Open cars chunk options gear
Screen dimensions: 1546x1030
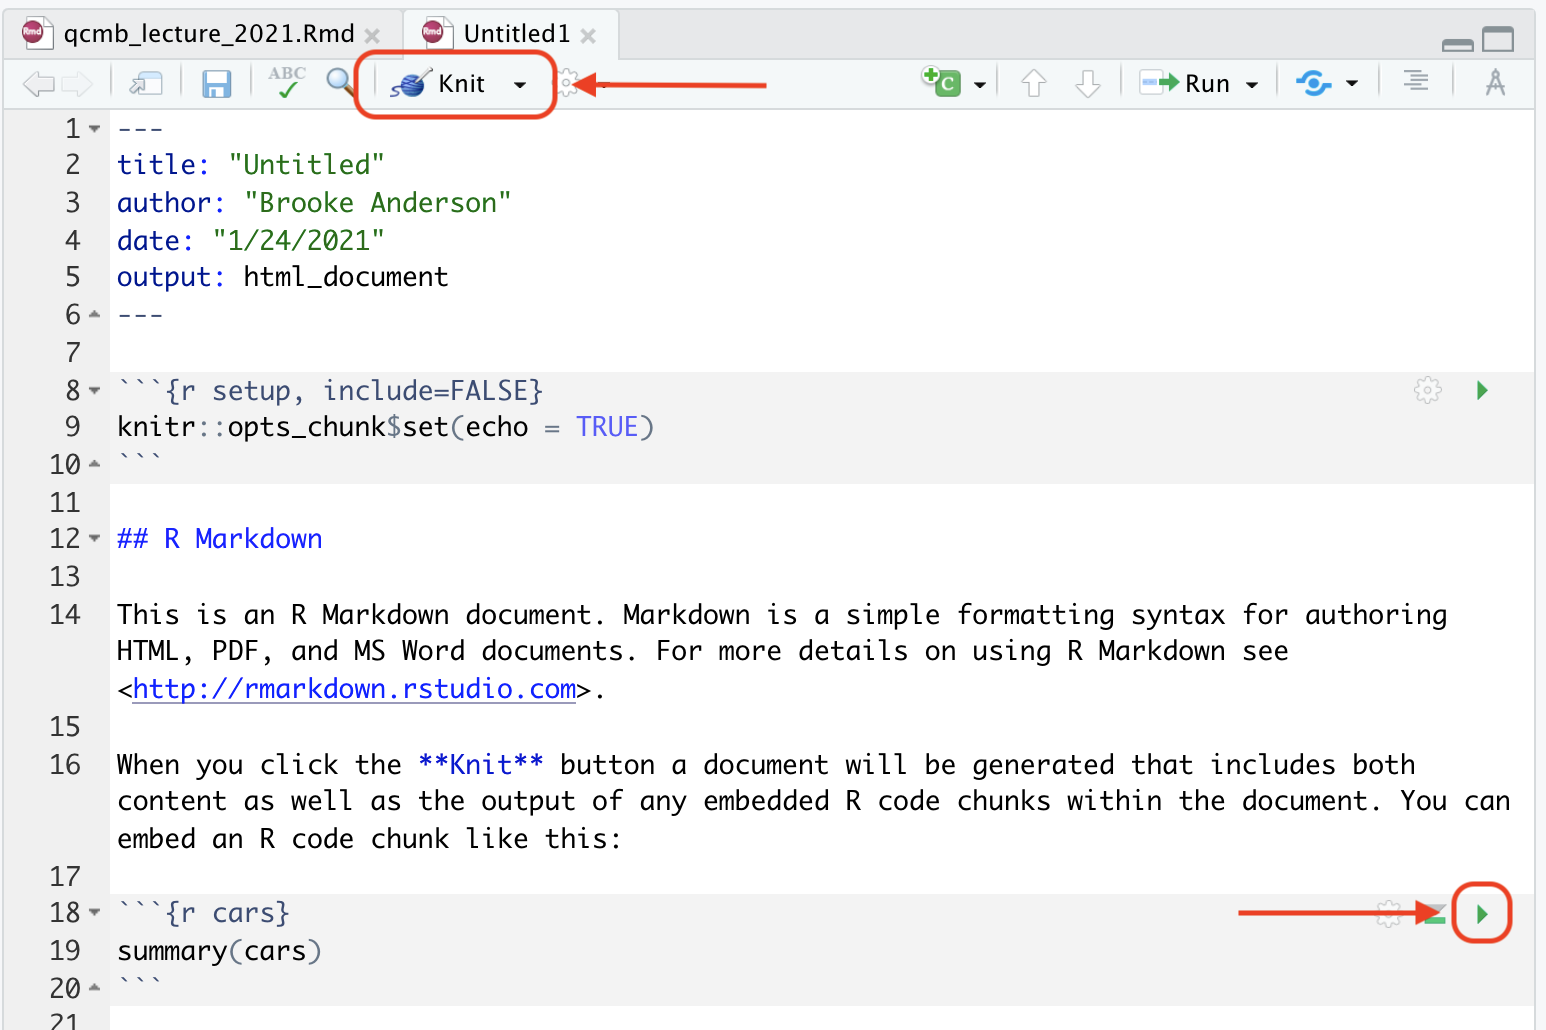click(x=1389, y=913)
